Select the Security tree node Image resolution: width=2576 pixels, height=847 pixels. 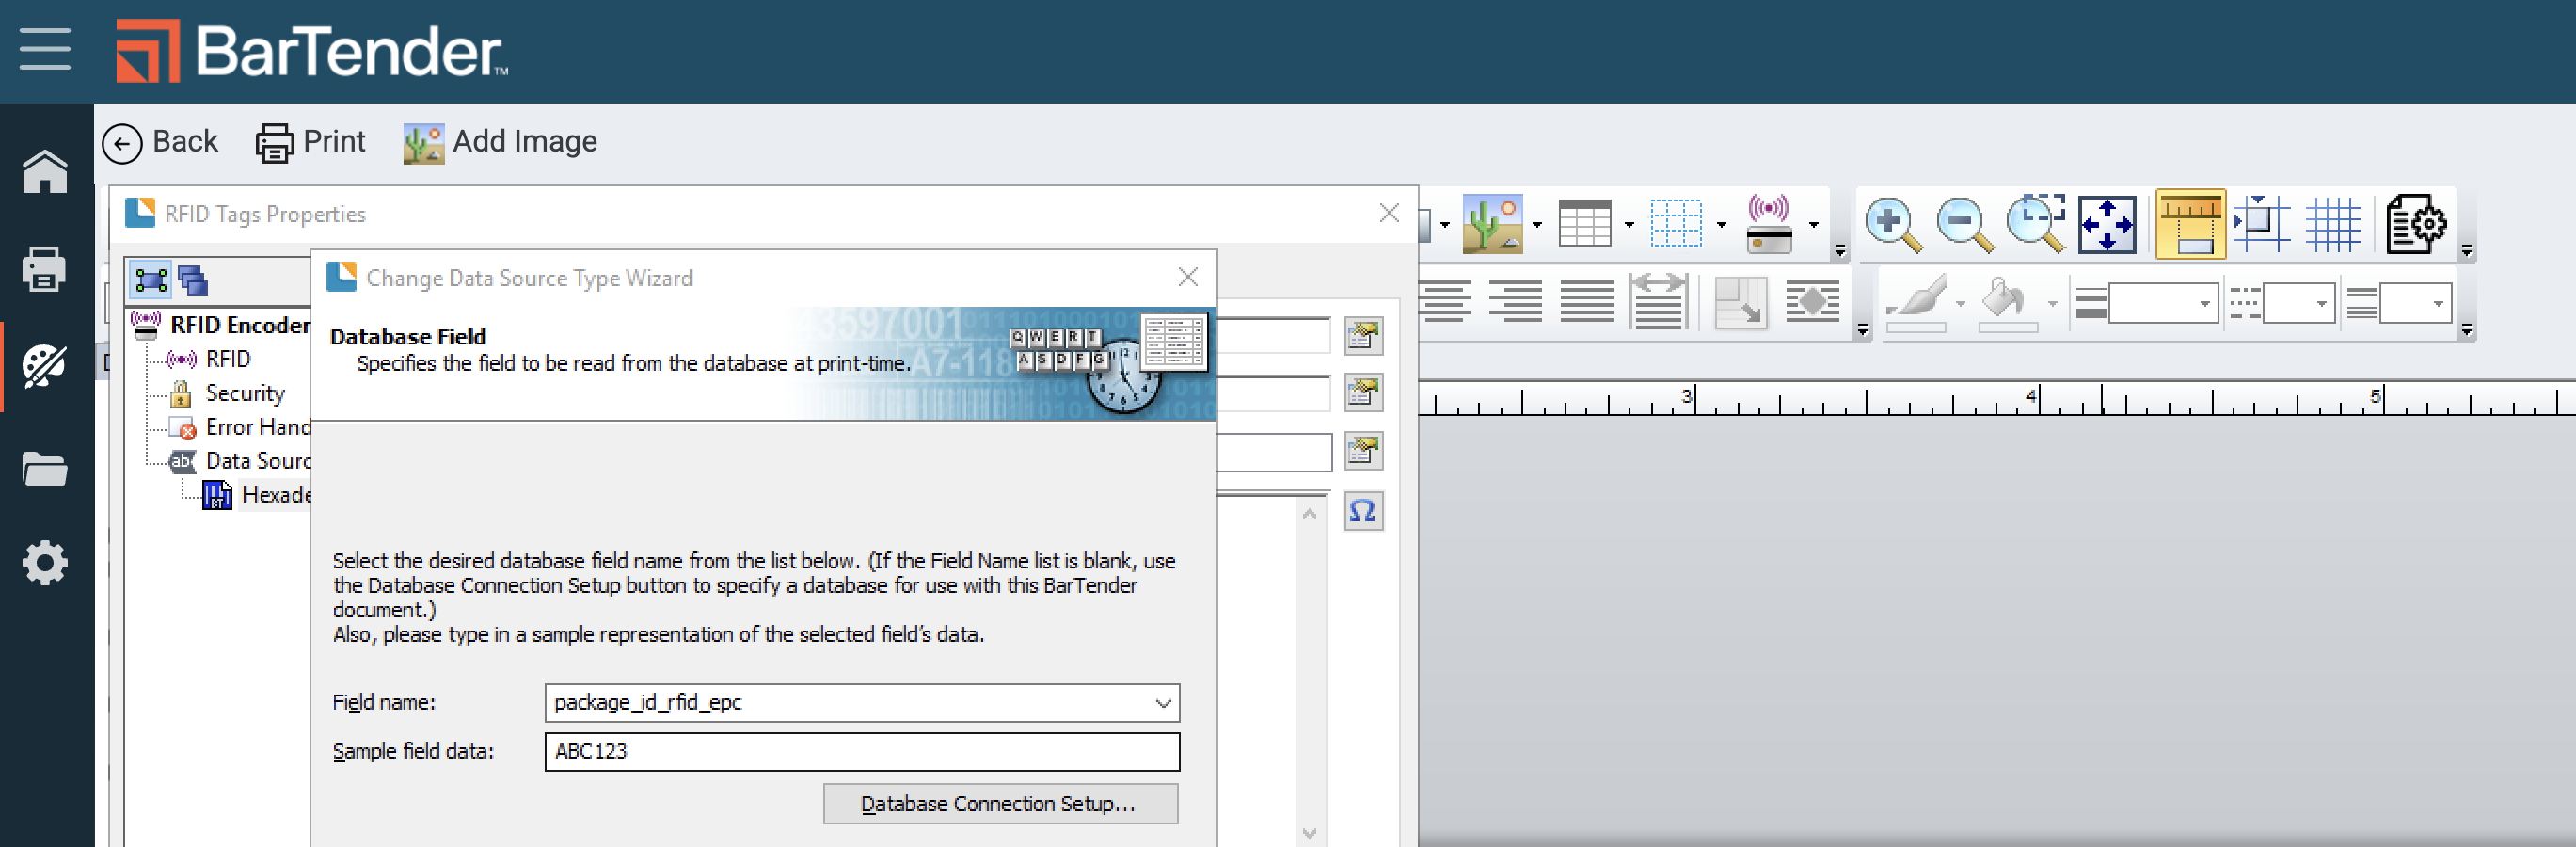228,393
